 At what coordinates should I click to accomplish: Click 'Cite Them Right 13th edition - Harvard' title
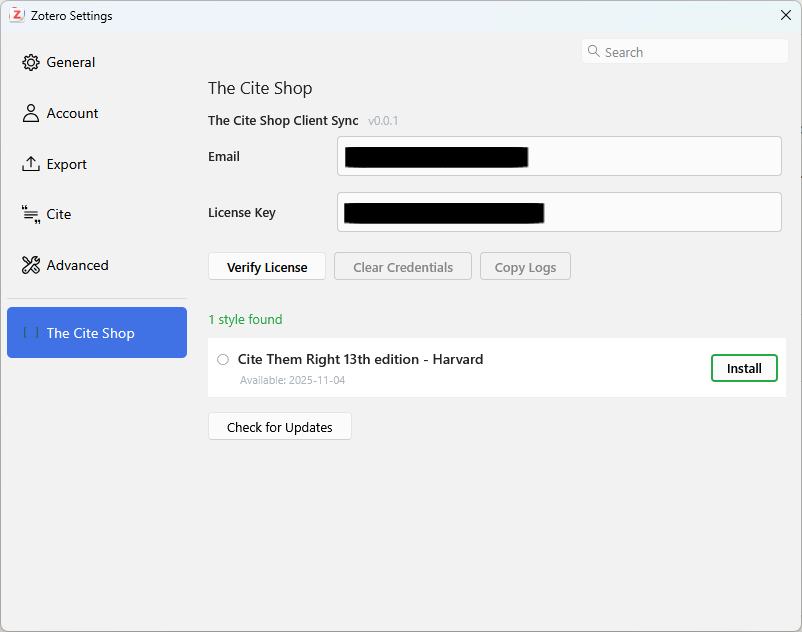click(x=361, y=359)
